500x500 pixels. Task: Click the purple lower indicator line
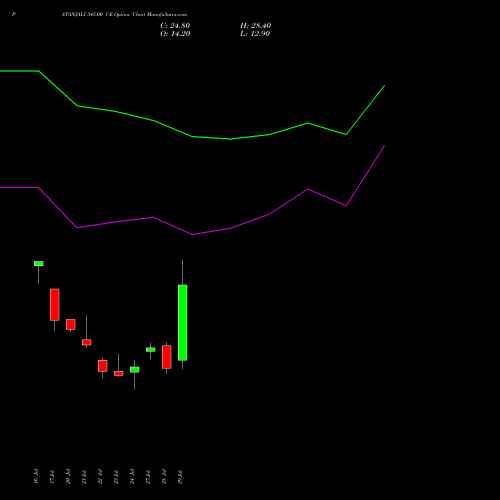tap(192, 235)
